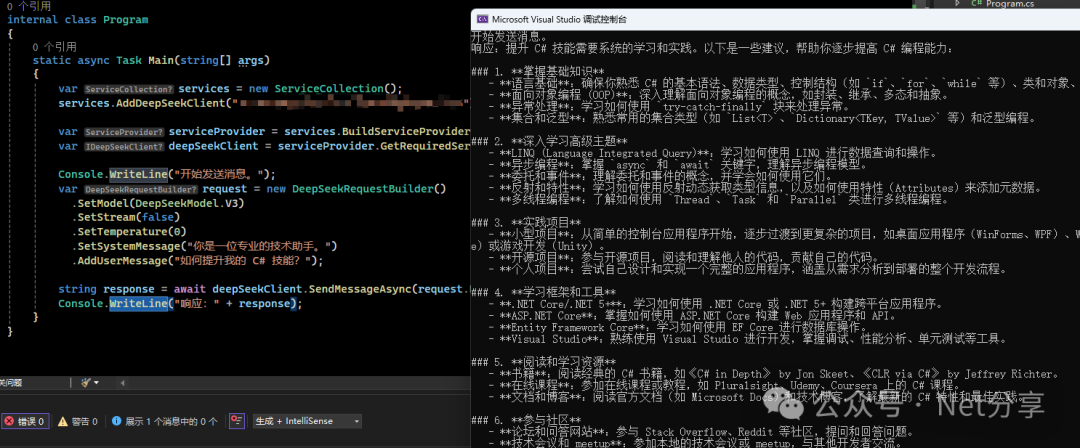Image resolution: width=1080 pixels, height=448 pixels.
Task: Click the new ServiceCollection() constructor
Action: pos(323,89)
